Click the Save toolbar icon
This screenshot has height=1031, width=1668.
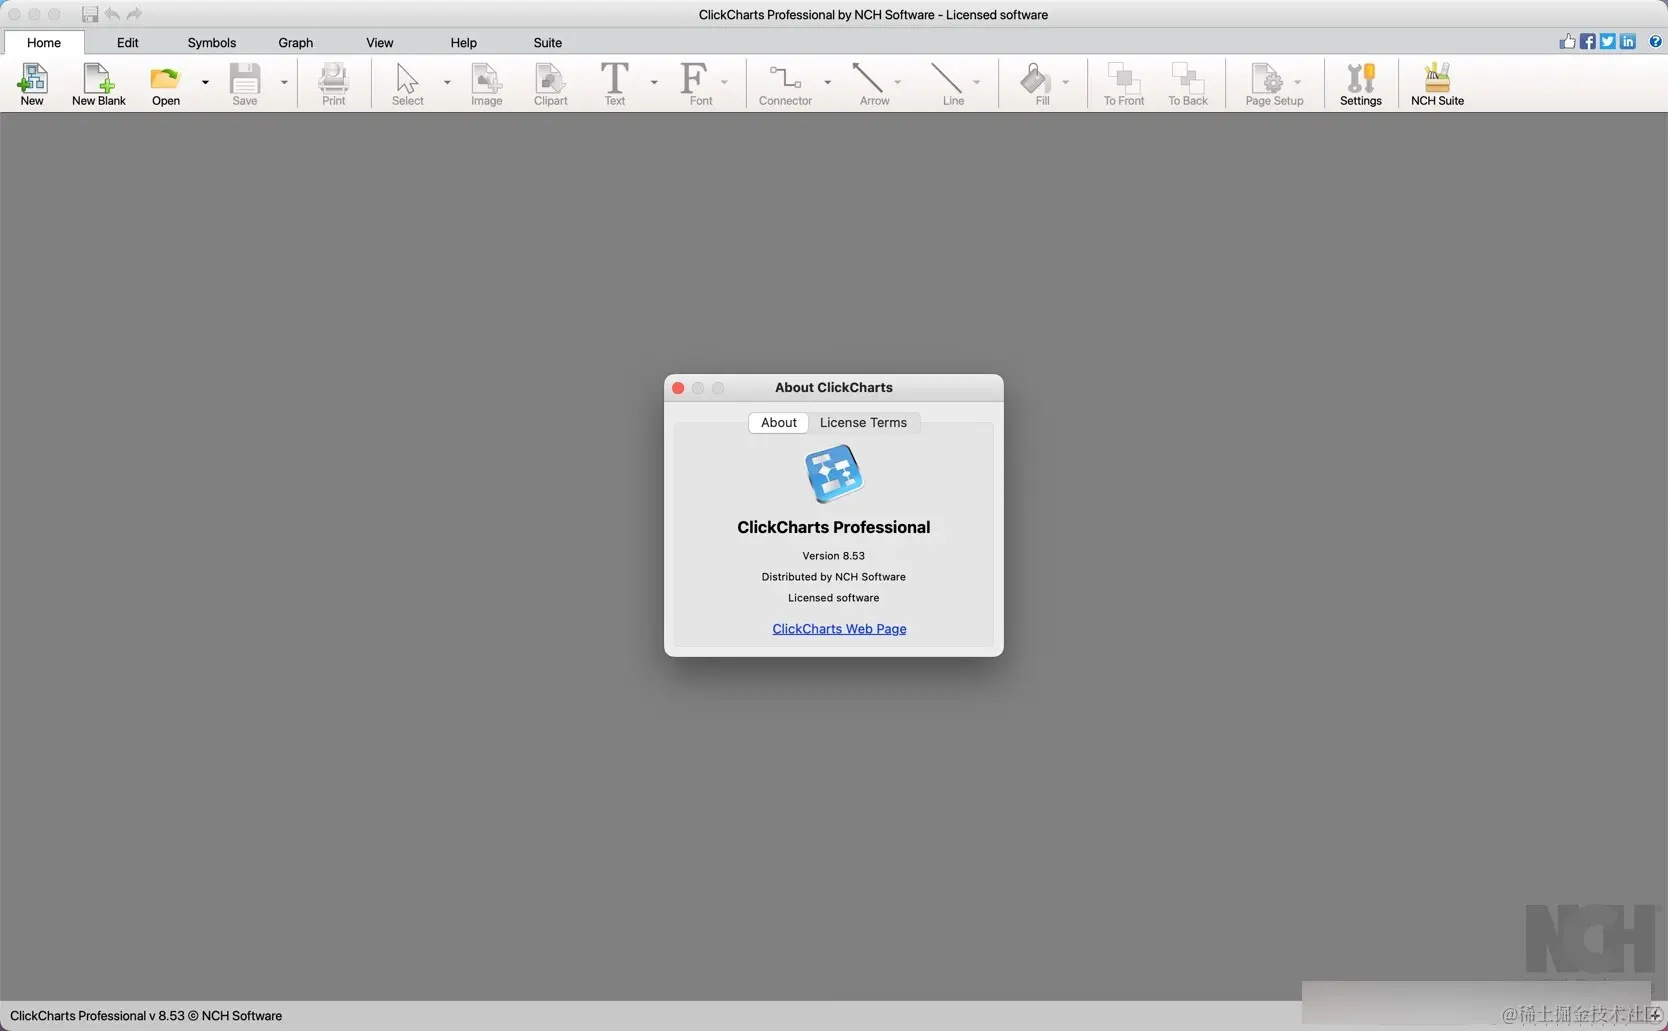pos(245,79)
